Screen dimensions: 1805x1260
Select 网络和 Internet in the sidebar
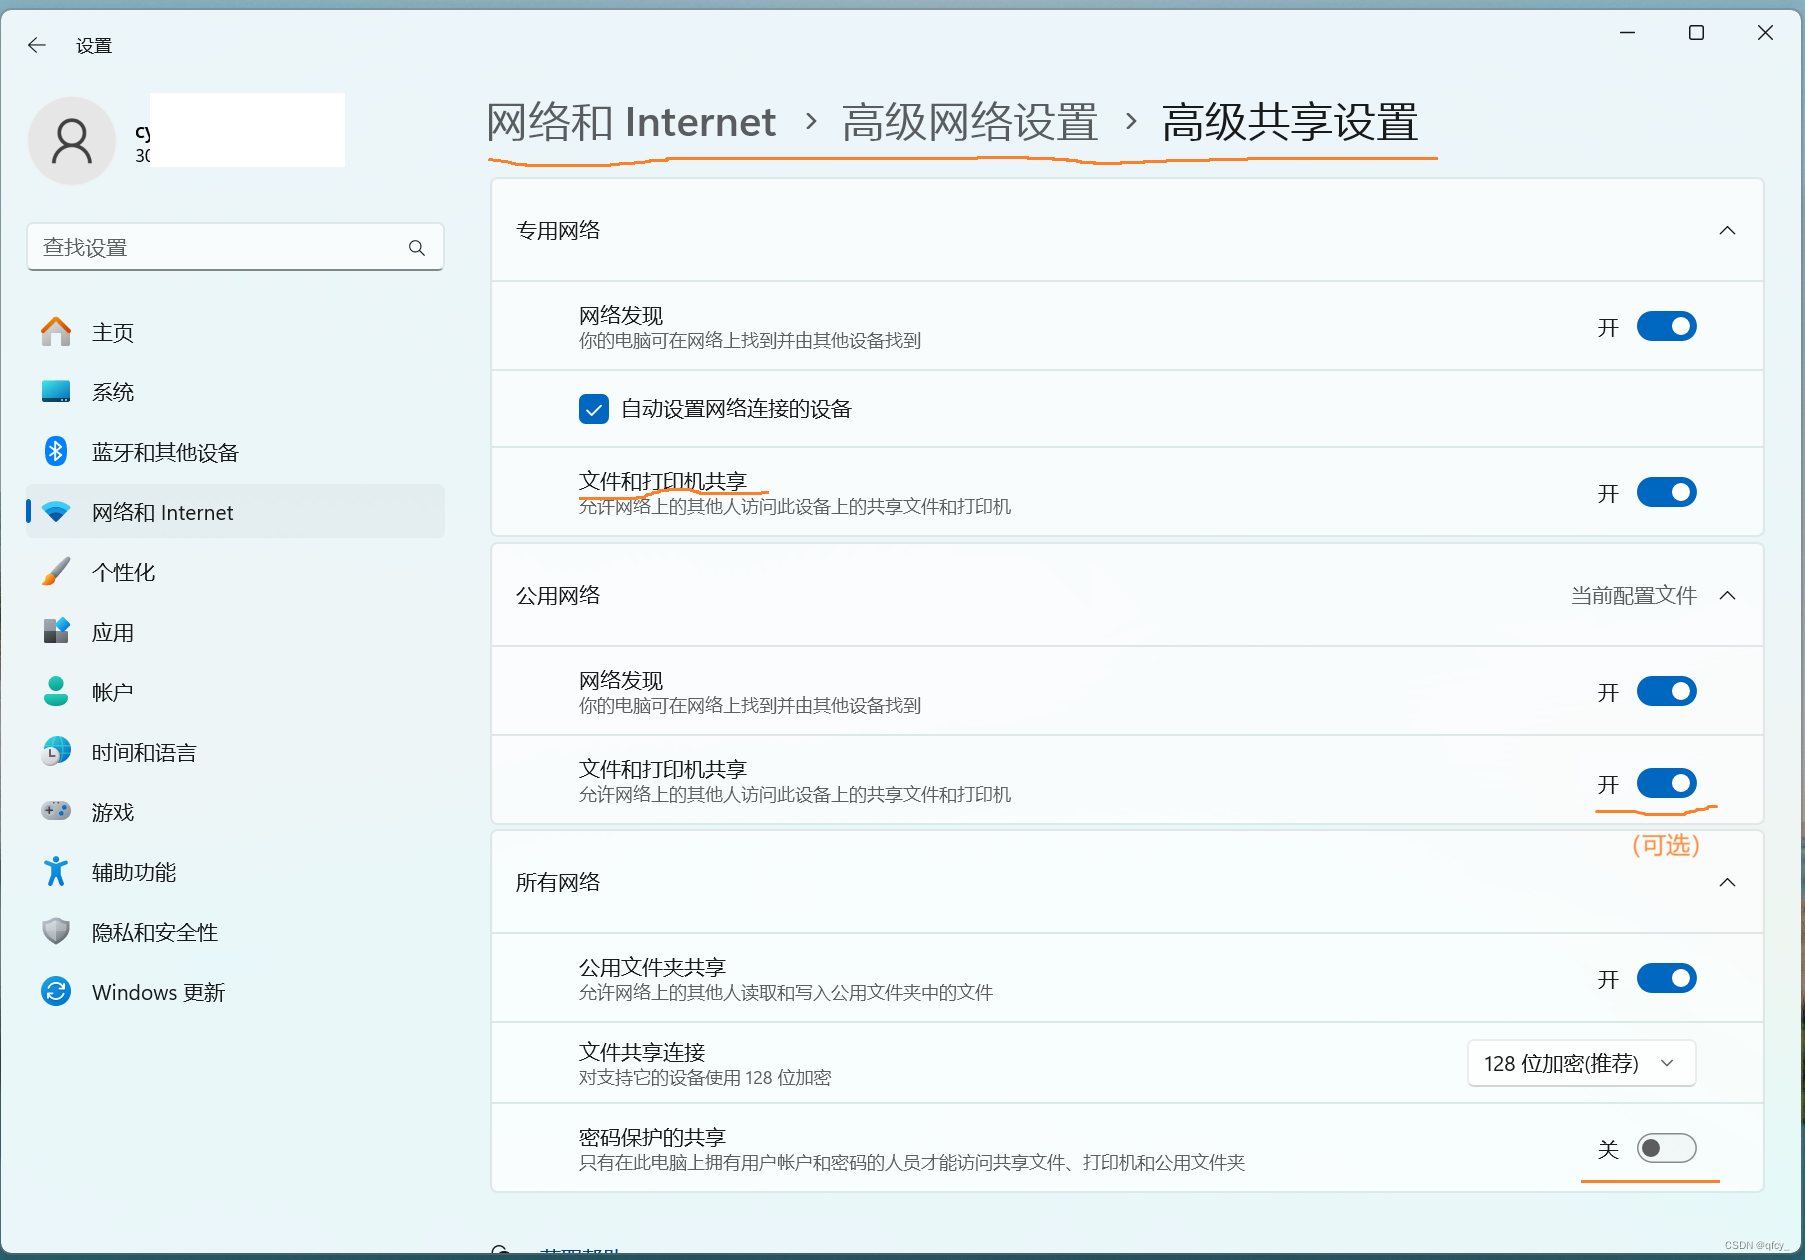[235, 512]
